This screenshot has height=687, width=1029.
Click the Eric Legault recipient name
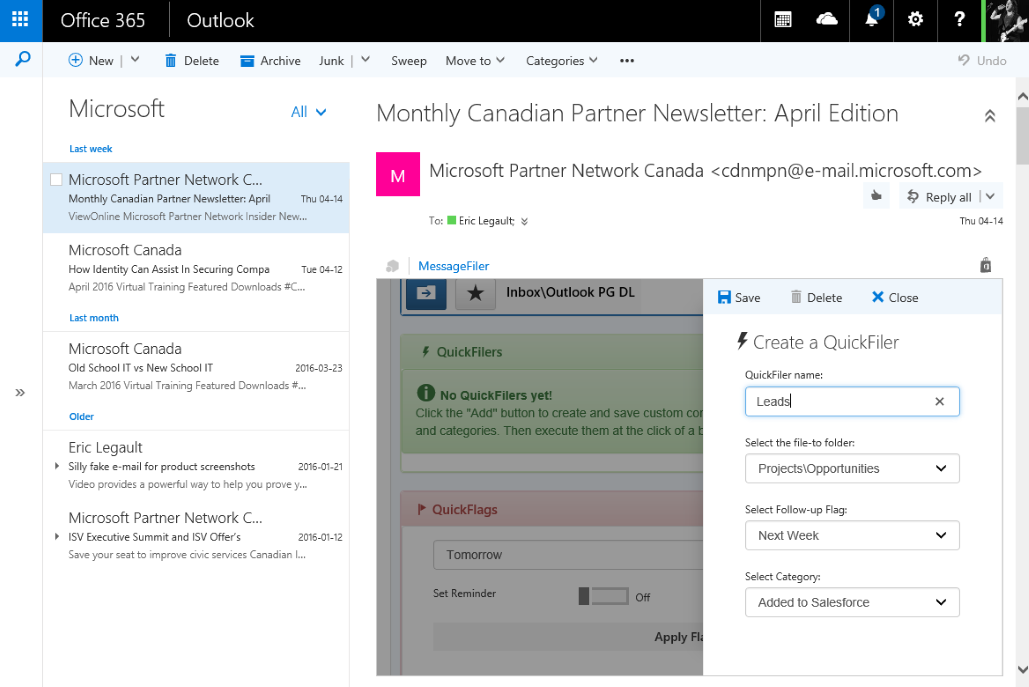[x=486, y=221]
